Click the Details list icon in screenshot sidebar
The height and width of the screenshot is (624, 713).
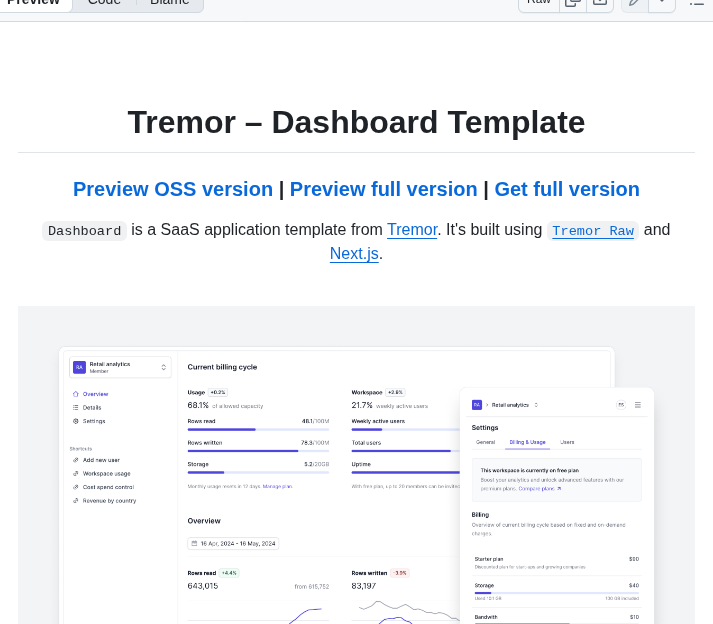75,408
